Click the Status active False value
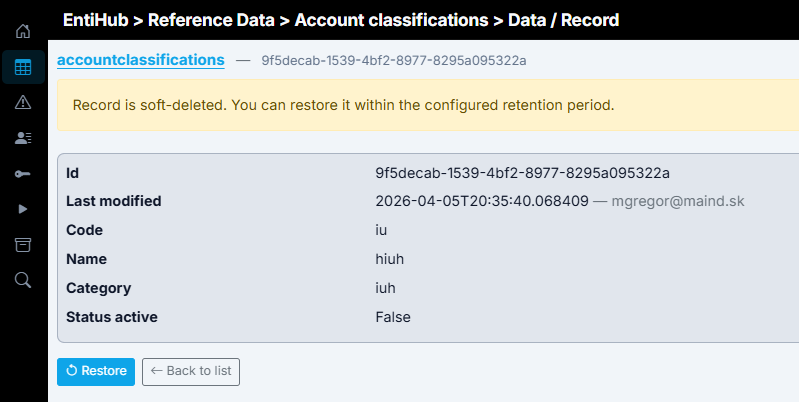Screen dimensions: 799x402 [x=393, y=317]
